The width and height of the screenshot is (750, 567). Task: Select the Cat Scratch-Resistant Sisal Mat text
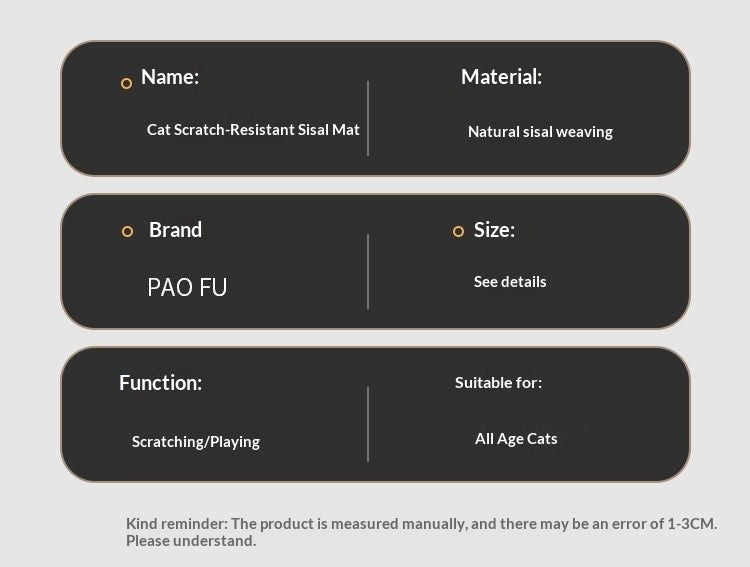click(x=253, y=130)
